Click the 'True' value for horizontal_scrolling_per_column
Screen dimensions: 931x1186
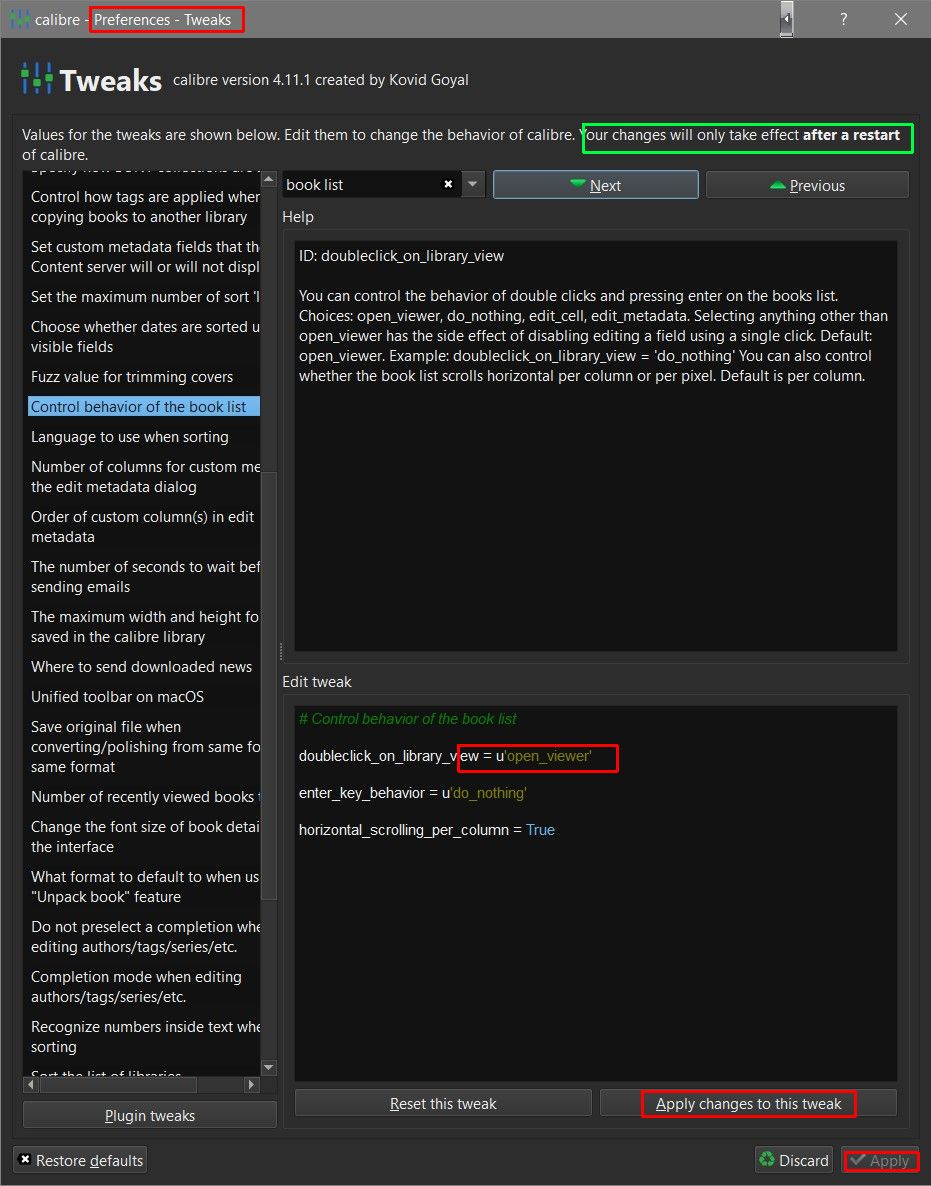point(540,830)
